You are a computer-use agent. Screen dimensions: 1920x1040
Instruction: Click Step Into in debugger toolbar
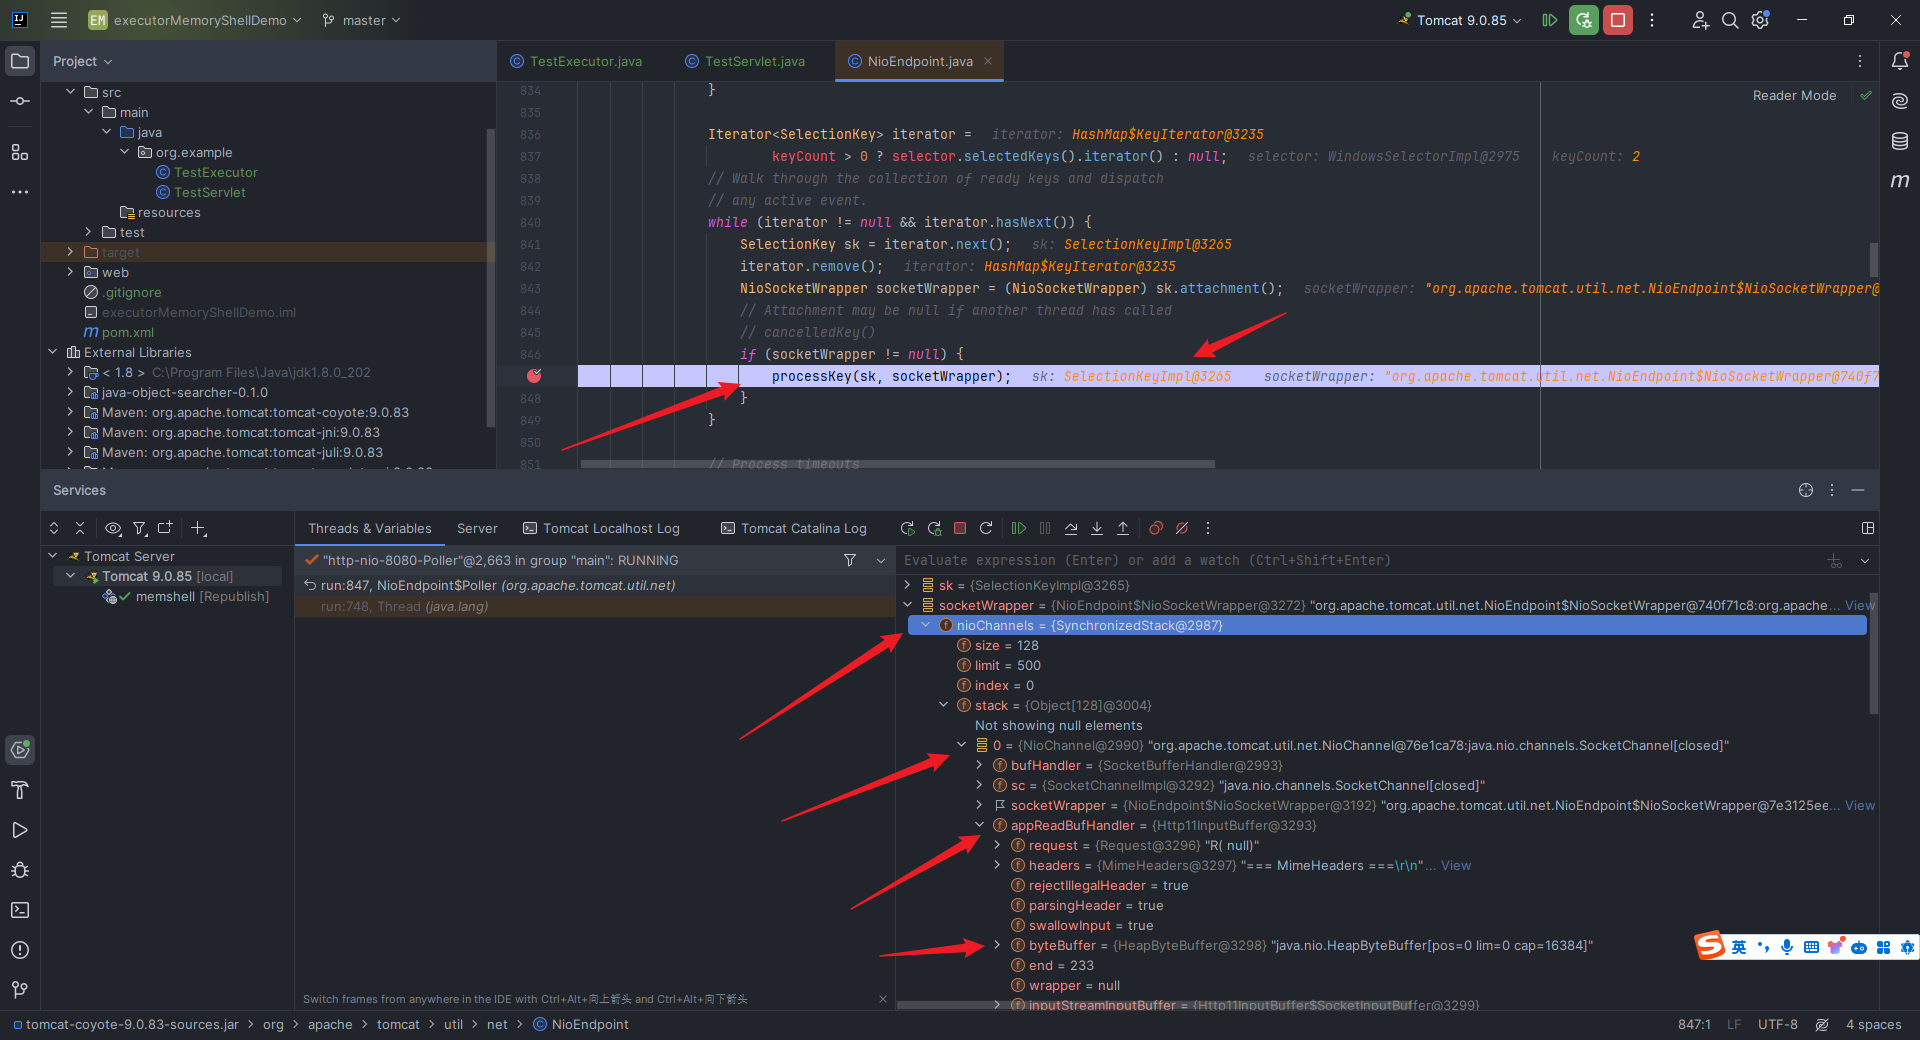(1097, 528)
